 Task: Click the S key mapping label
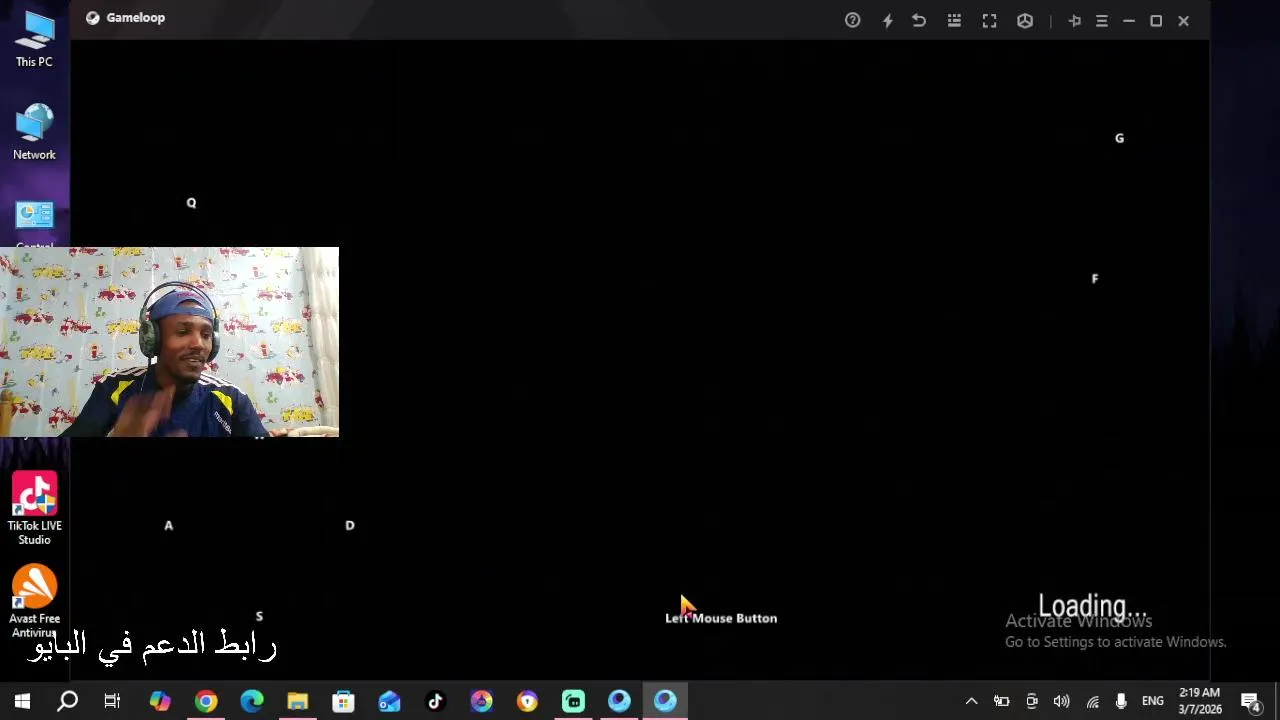point(259,616)
